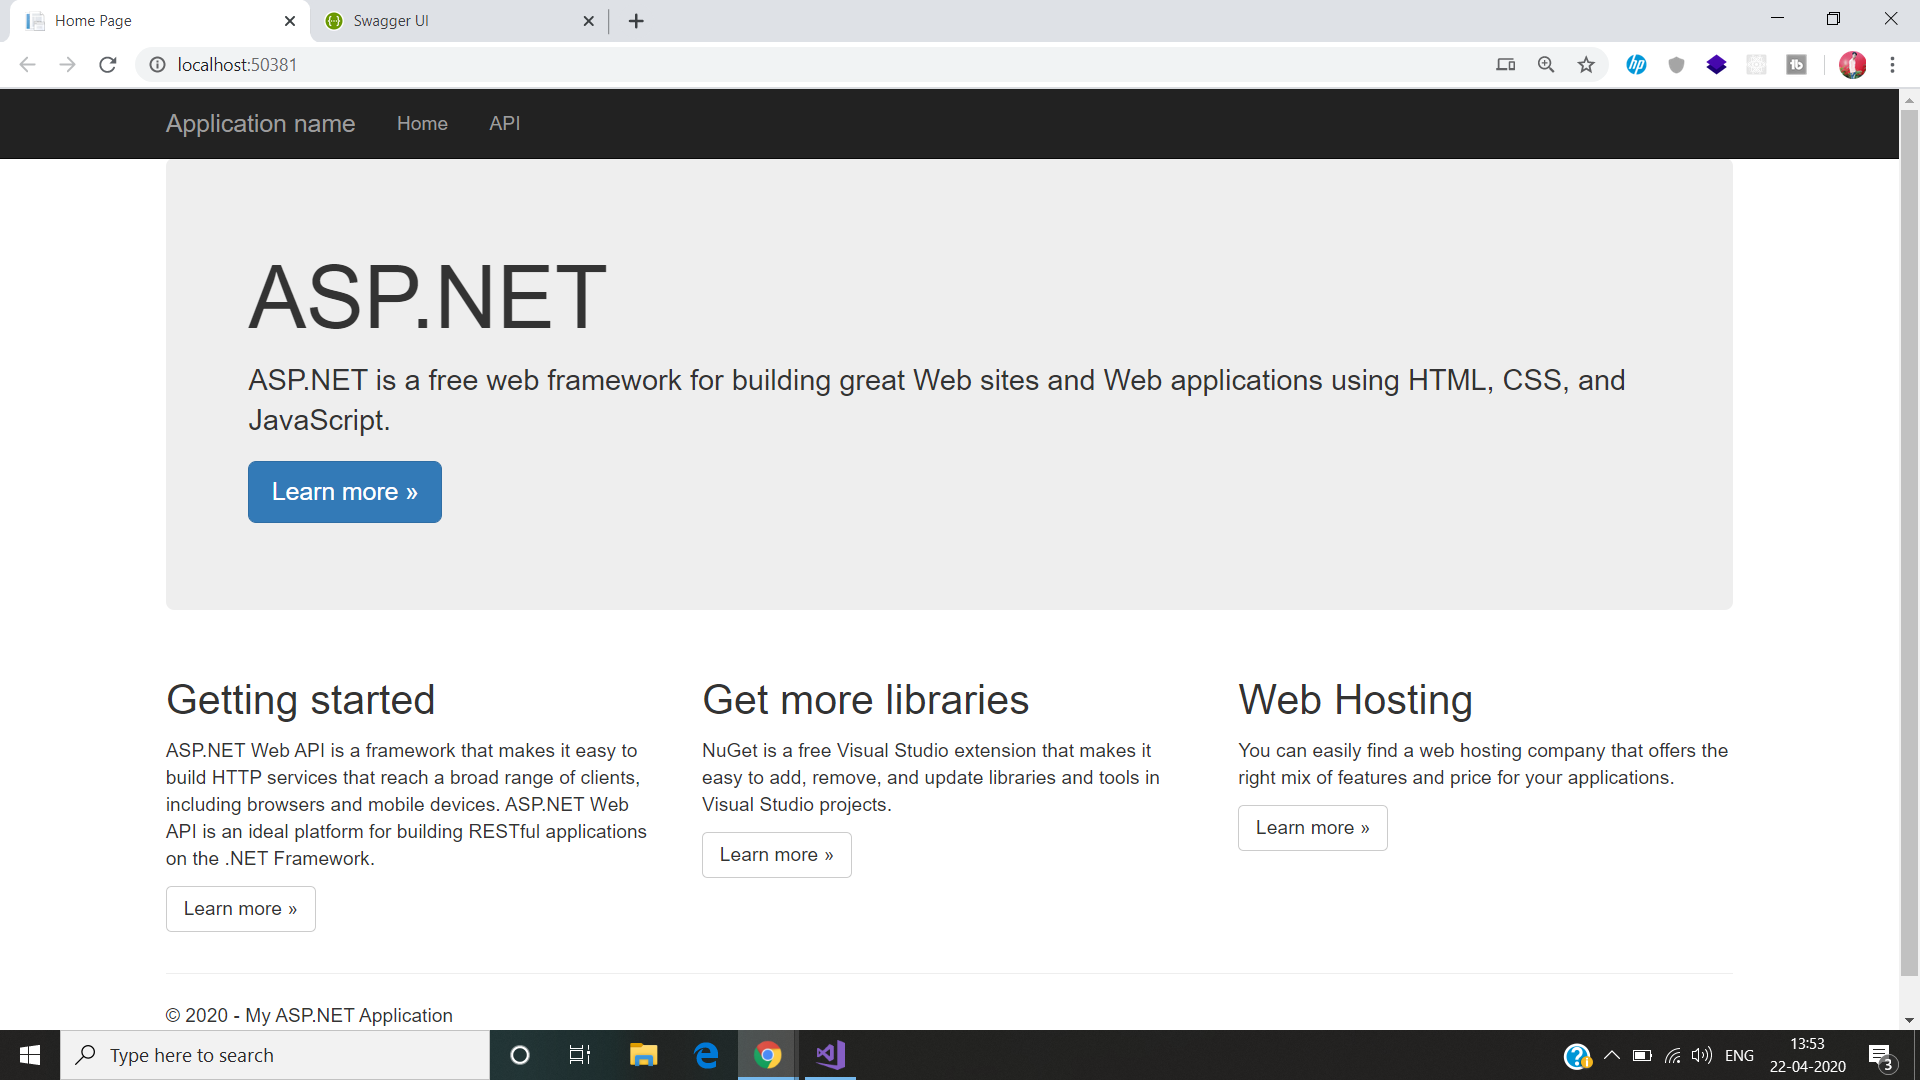Click the Chrome icon in taskbar
The width and height of the screenshot is (1920, 1080).
click(766, 1055)
